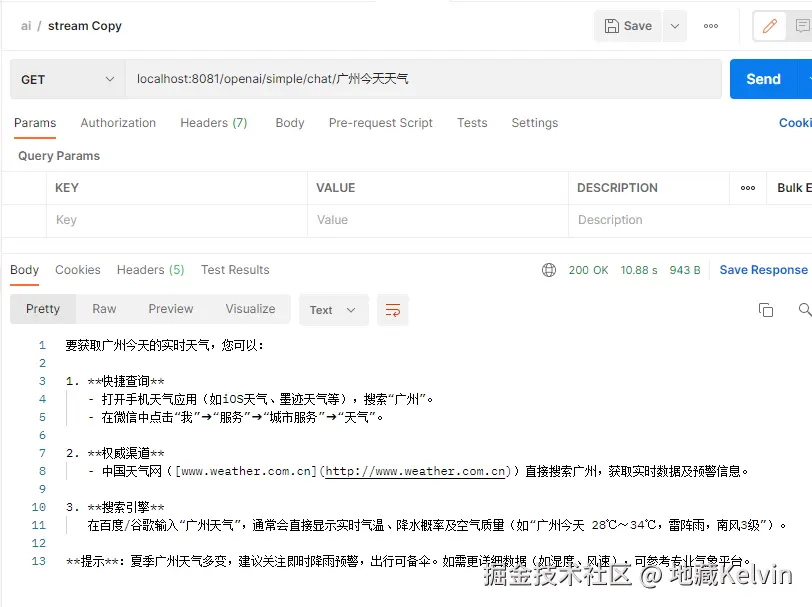Select the response Headers (5) tab
This screenshot has width=812, height=607.
(150, 270)
